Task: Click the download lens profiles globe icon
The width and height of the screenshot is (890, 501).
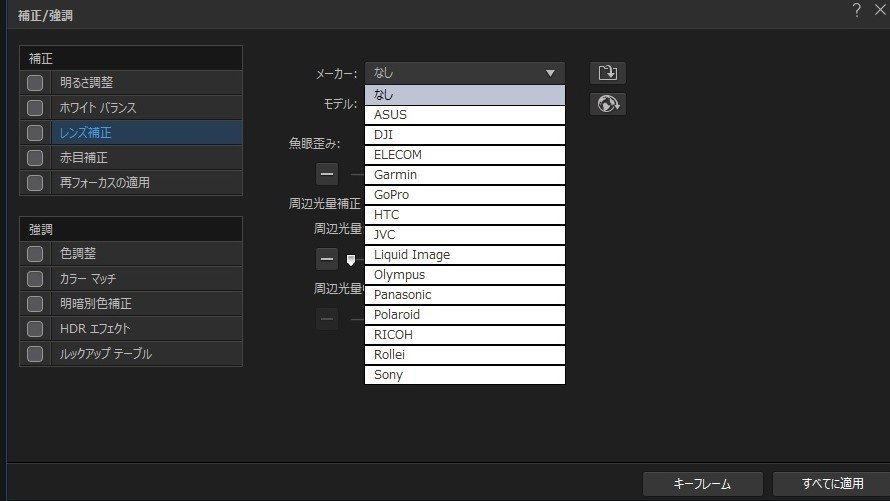Action: click(607, 104)
